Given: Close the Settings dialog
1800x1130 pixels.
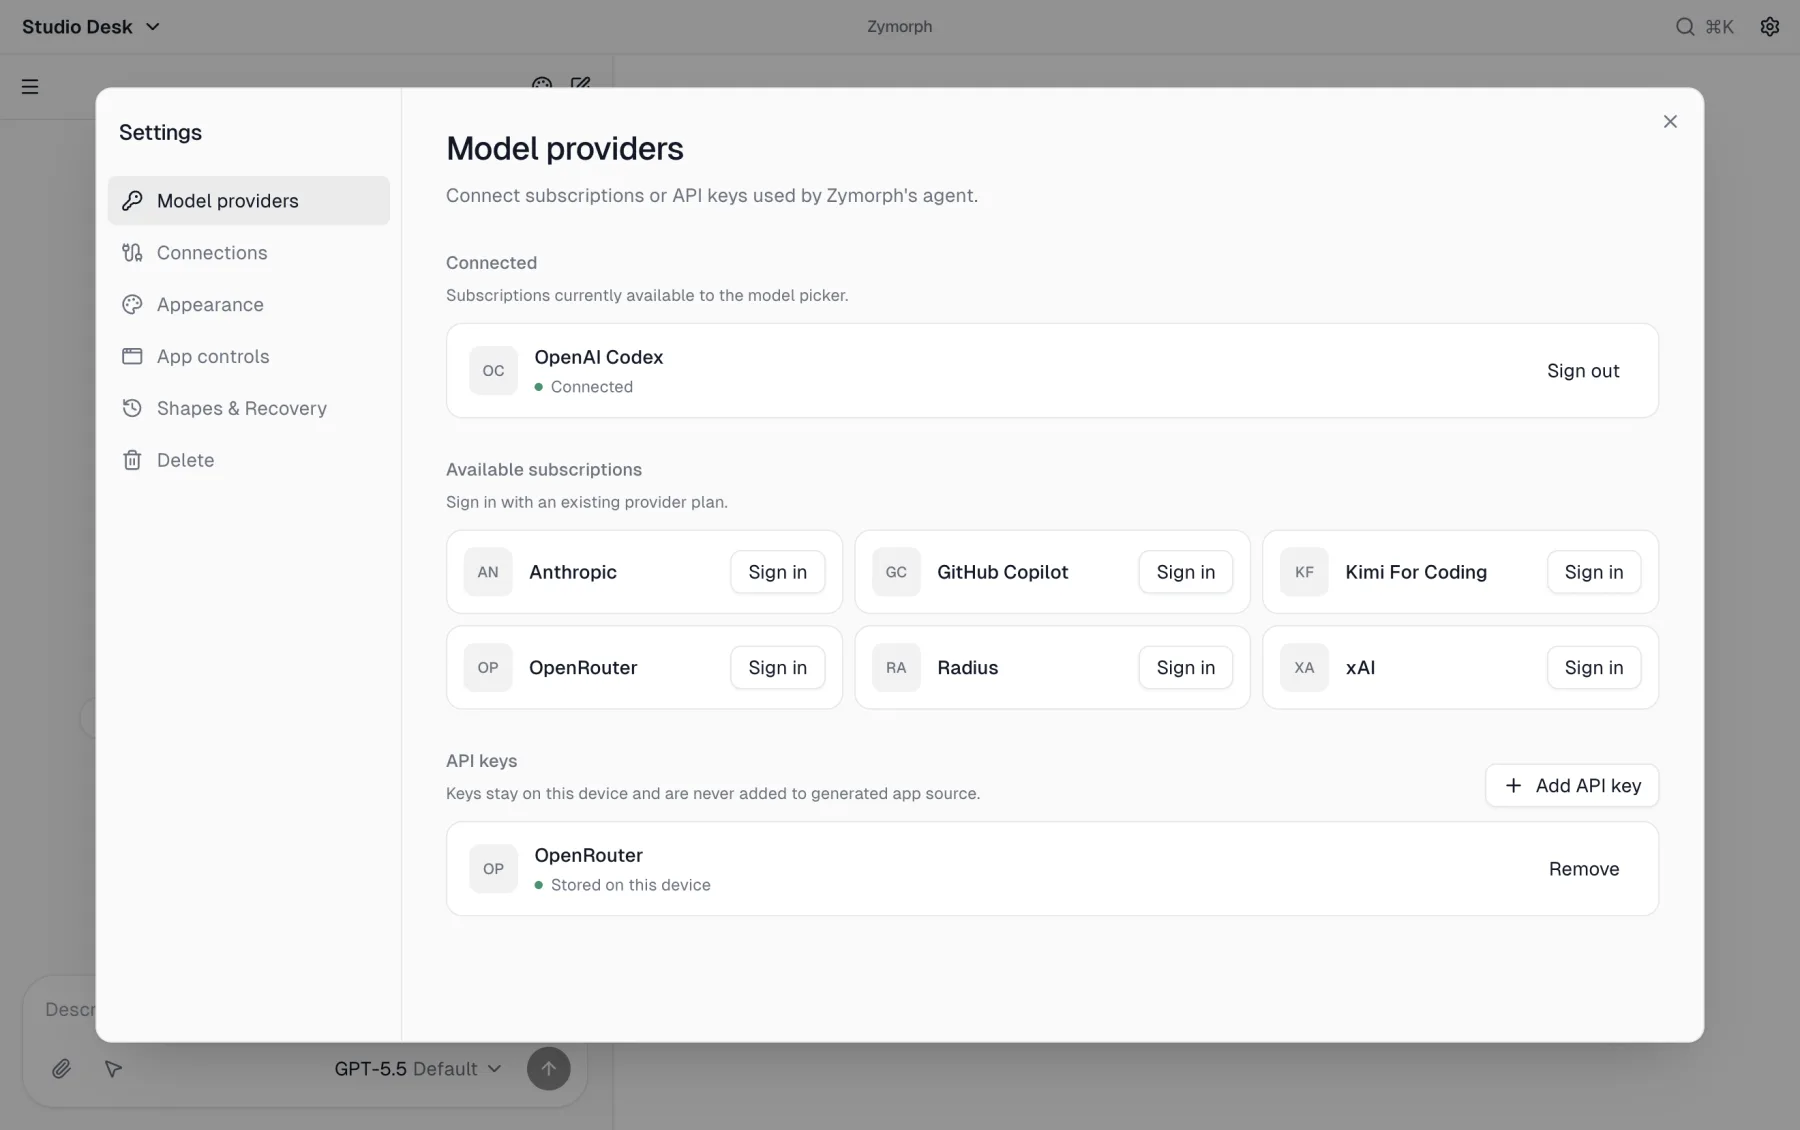Looking at the screenshot, I should click(1670, 122).
